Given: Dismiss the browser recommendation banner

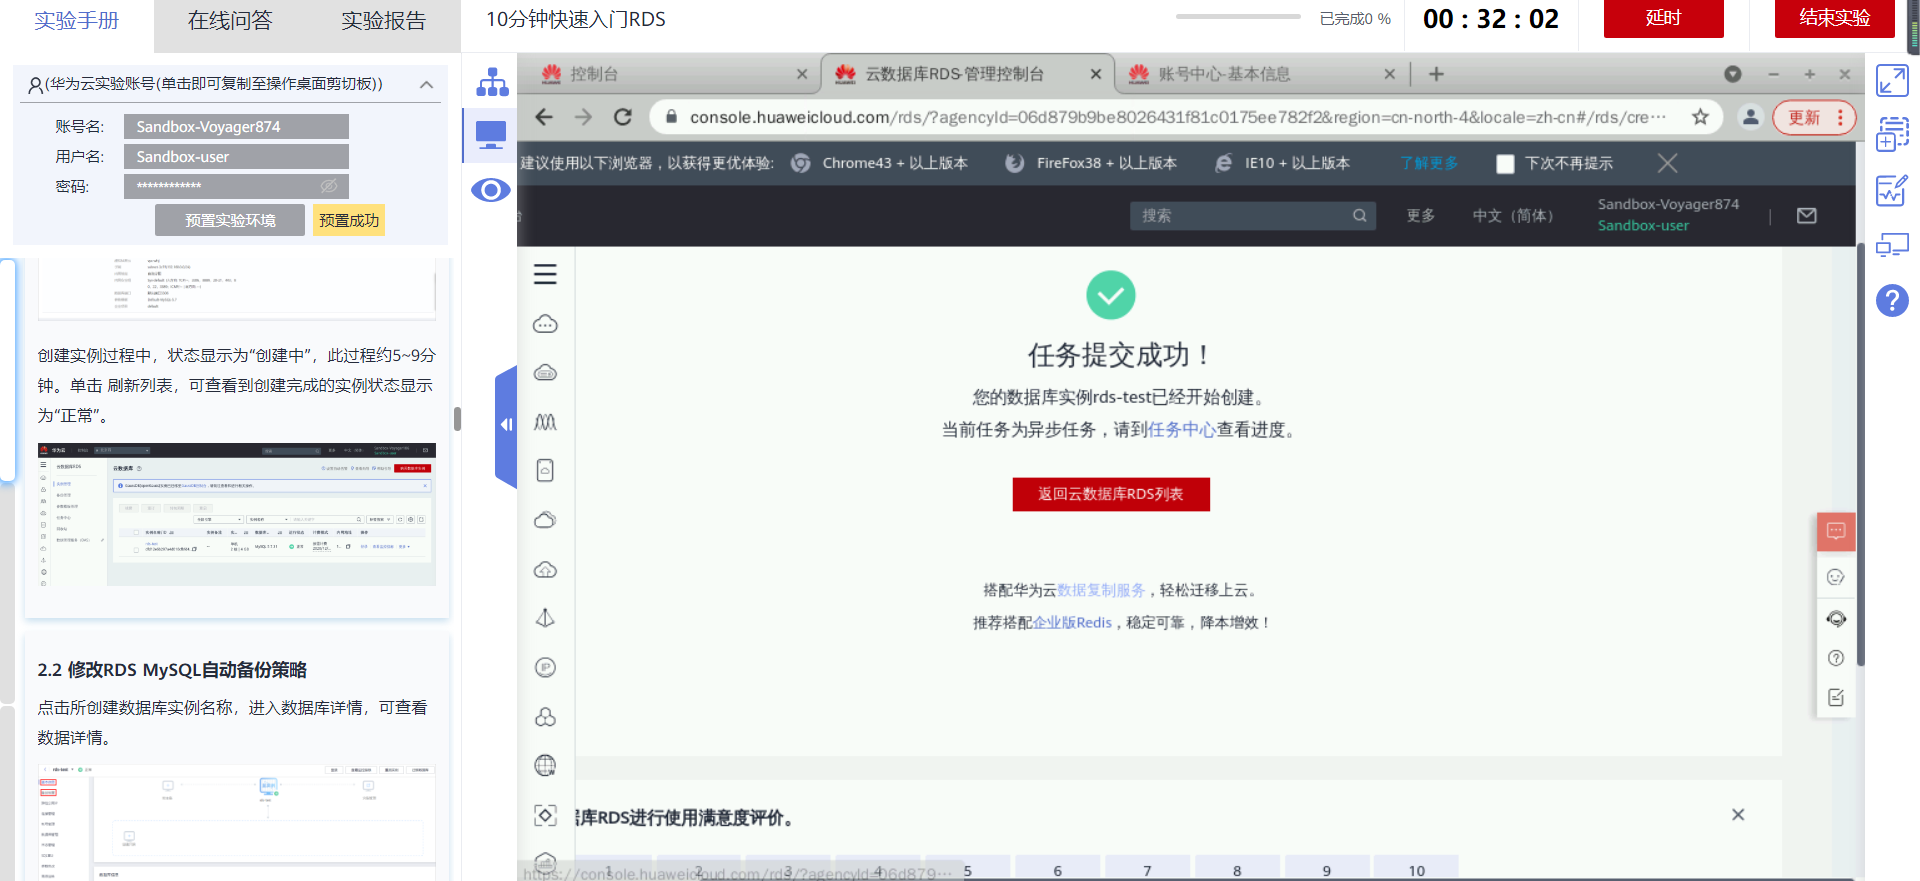Looking at the screenshot, I should point(1667,163).
